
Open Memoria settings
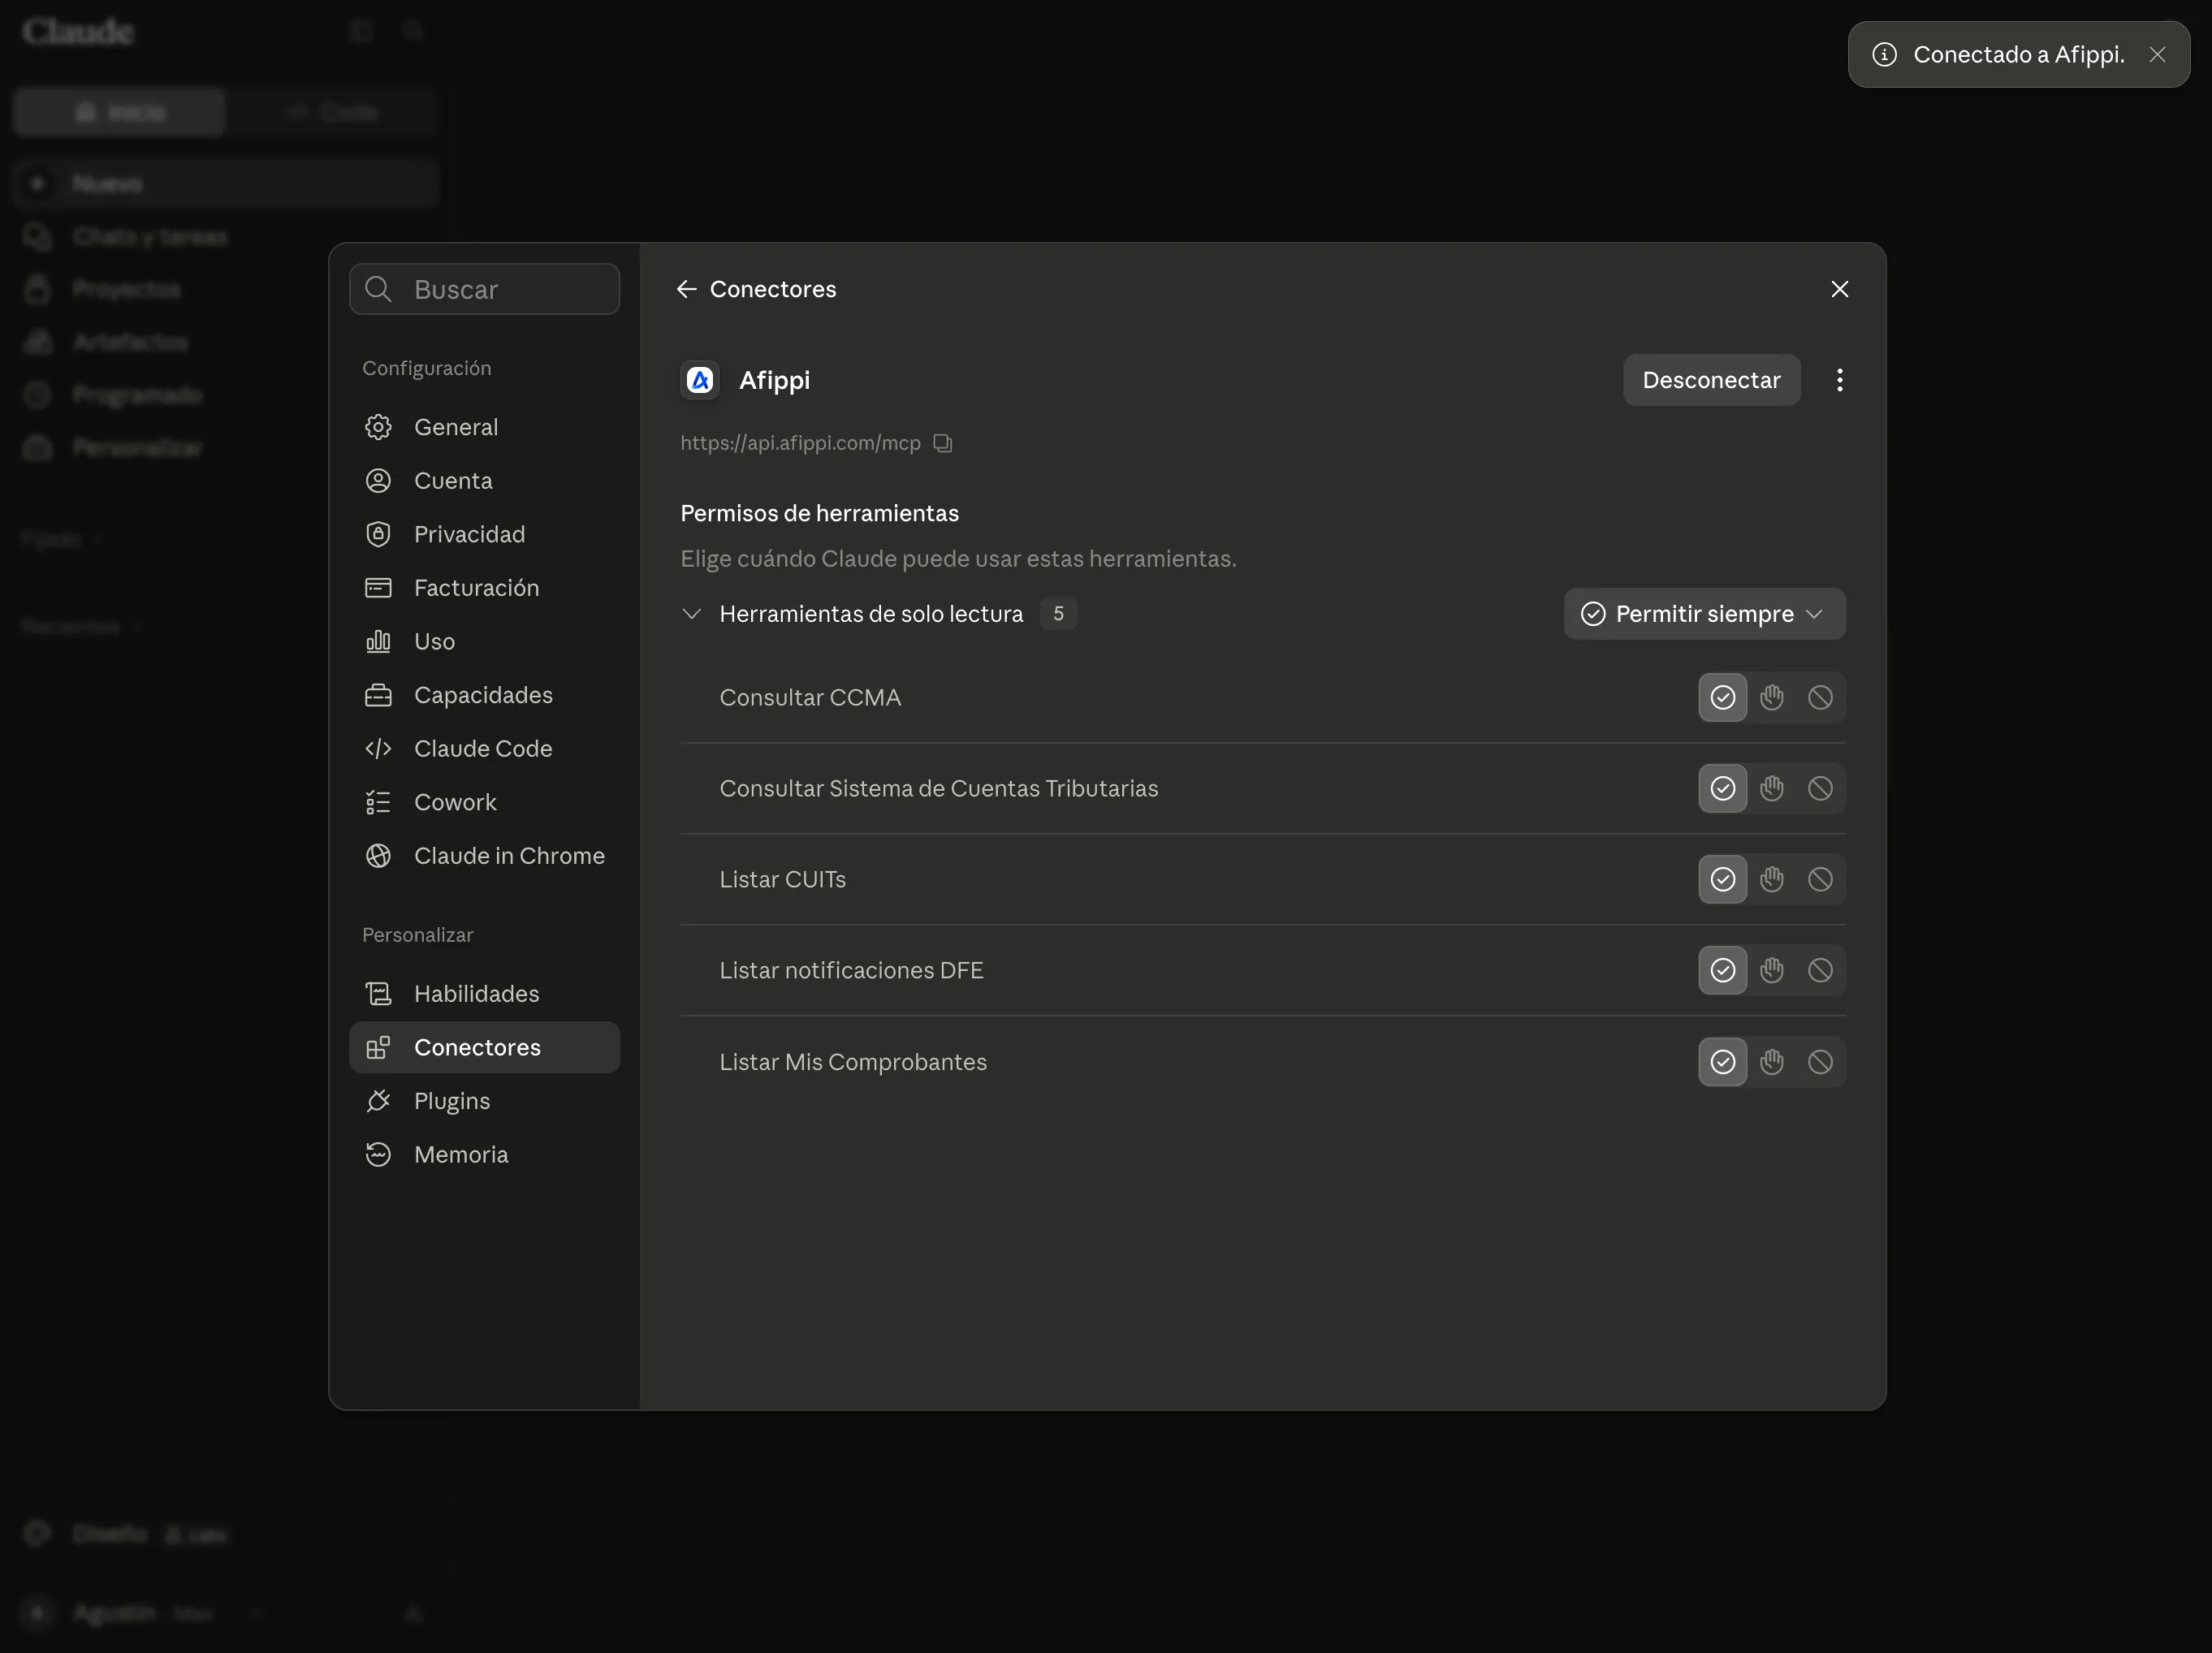484,1155
